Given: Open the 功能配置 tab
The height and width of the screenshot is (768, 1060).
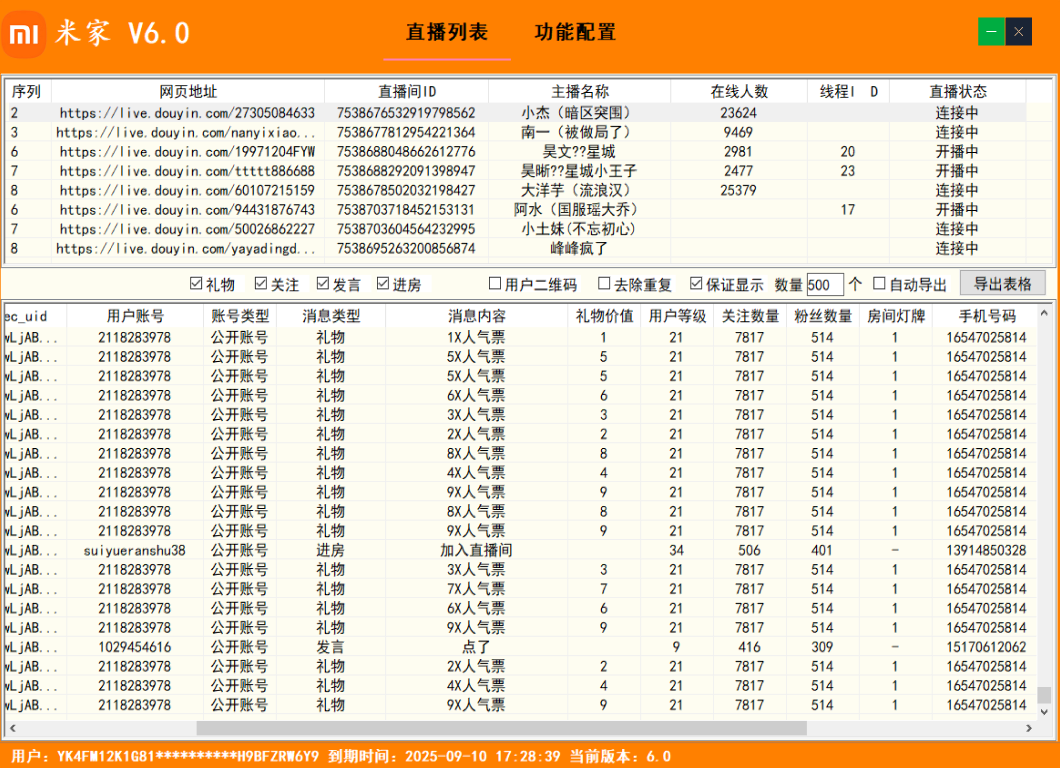Looking at the screenshot, I should (575, 32).
